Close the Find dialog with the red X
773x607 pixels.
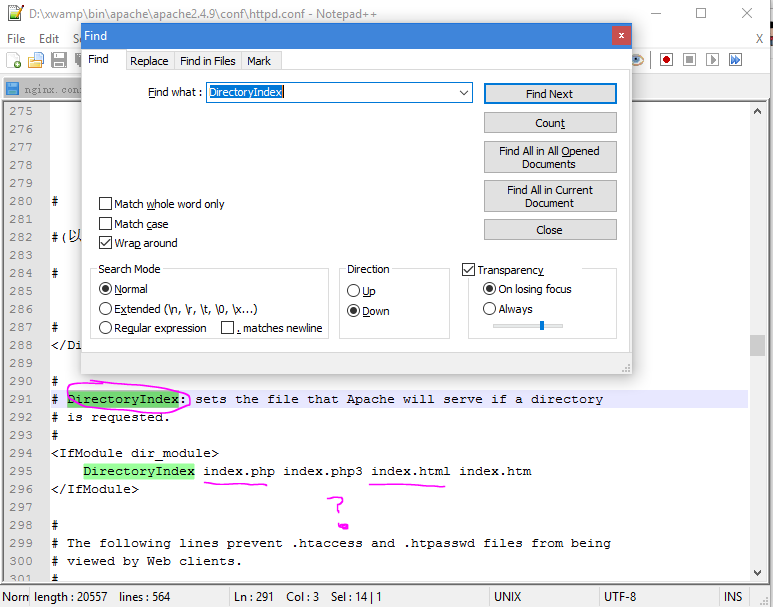click(x=621, y=36)
